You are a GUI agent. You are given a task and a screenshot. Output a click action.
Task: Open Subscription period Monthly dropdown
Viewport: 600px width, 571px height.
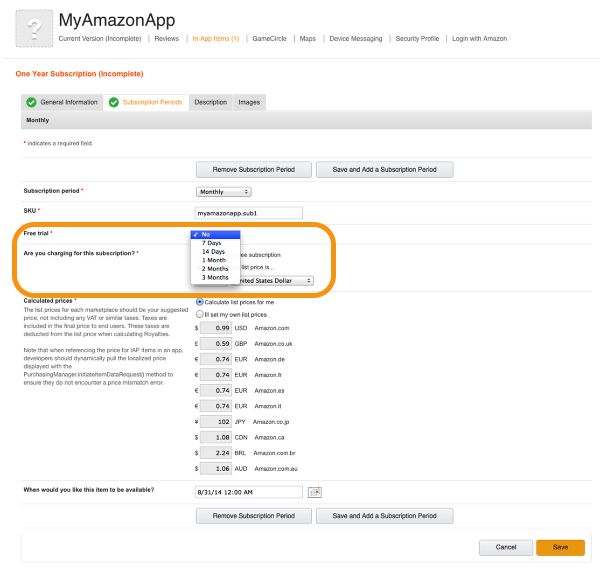[x=223, y=192]
